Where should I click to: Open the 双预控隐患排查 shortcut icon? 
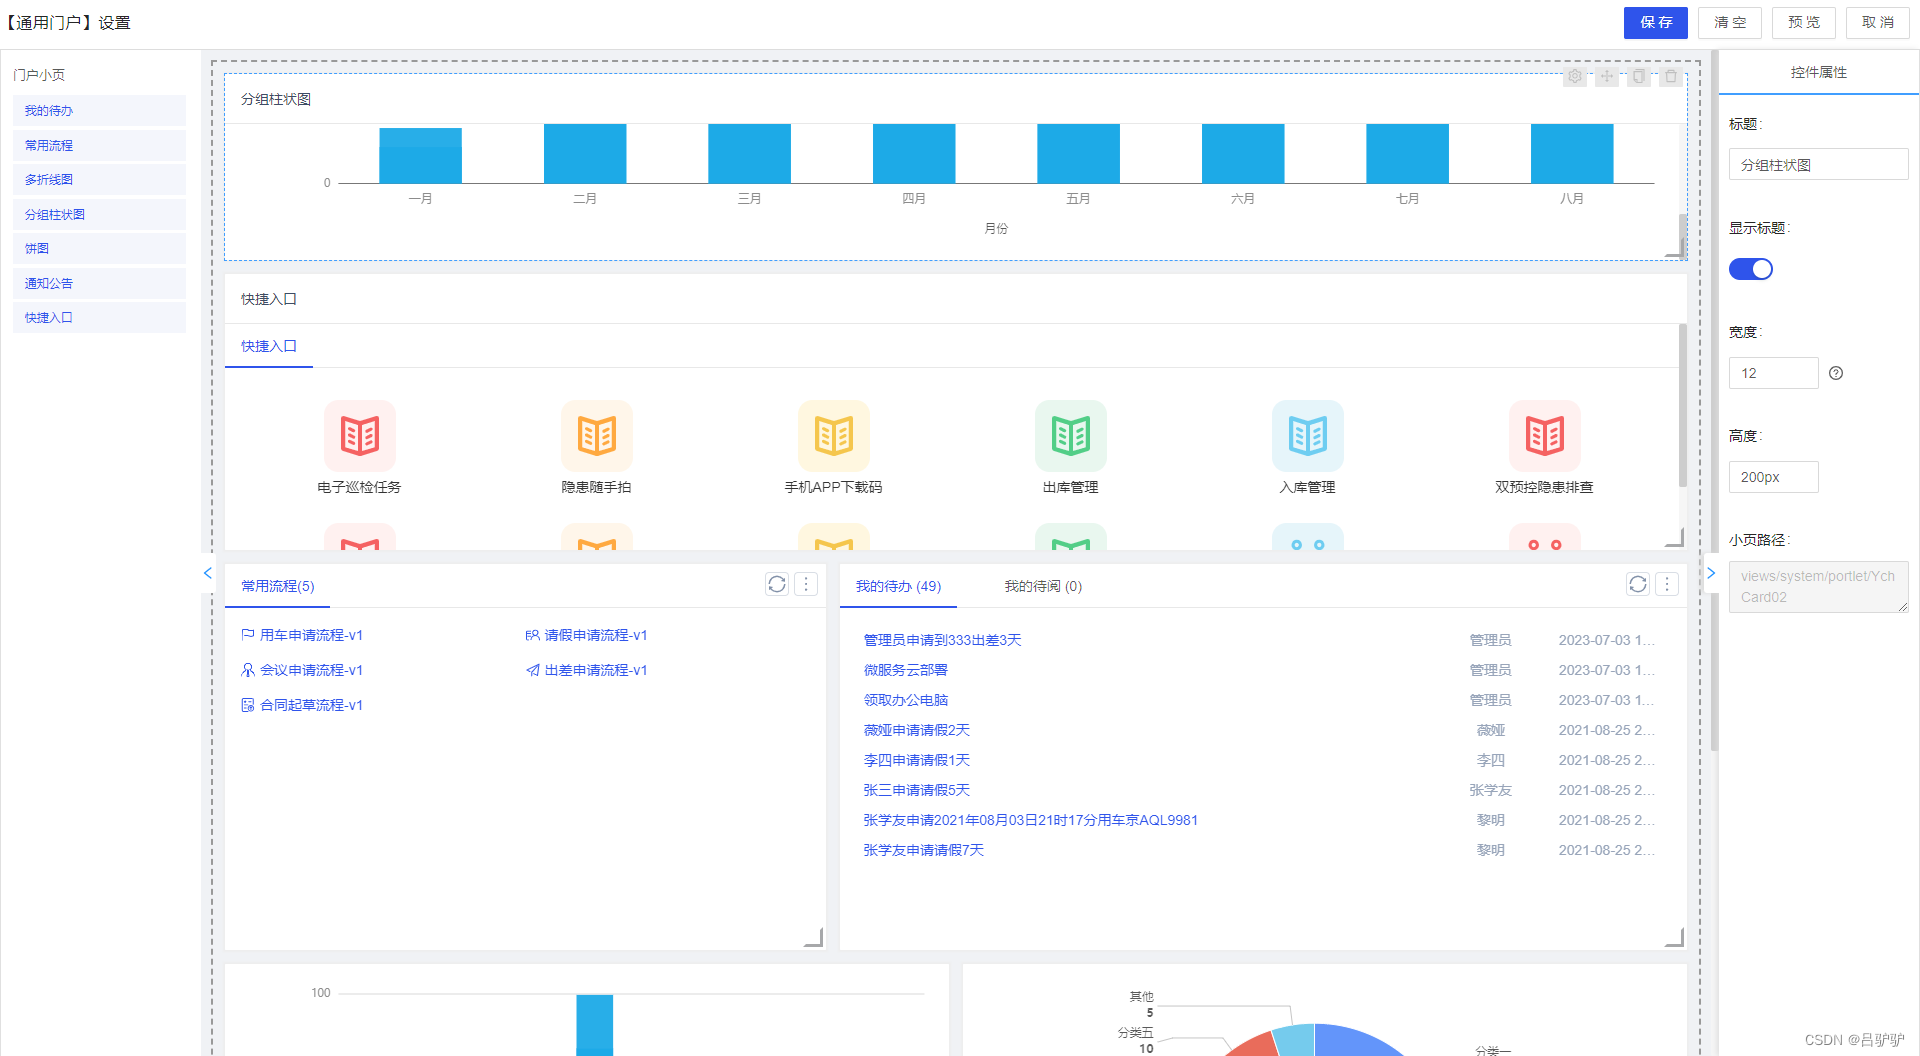click(x=1545, y=436)
